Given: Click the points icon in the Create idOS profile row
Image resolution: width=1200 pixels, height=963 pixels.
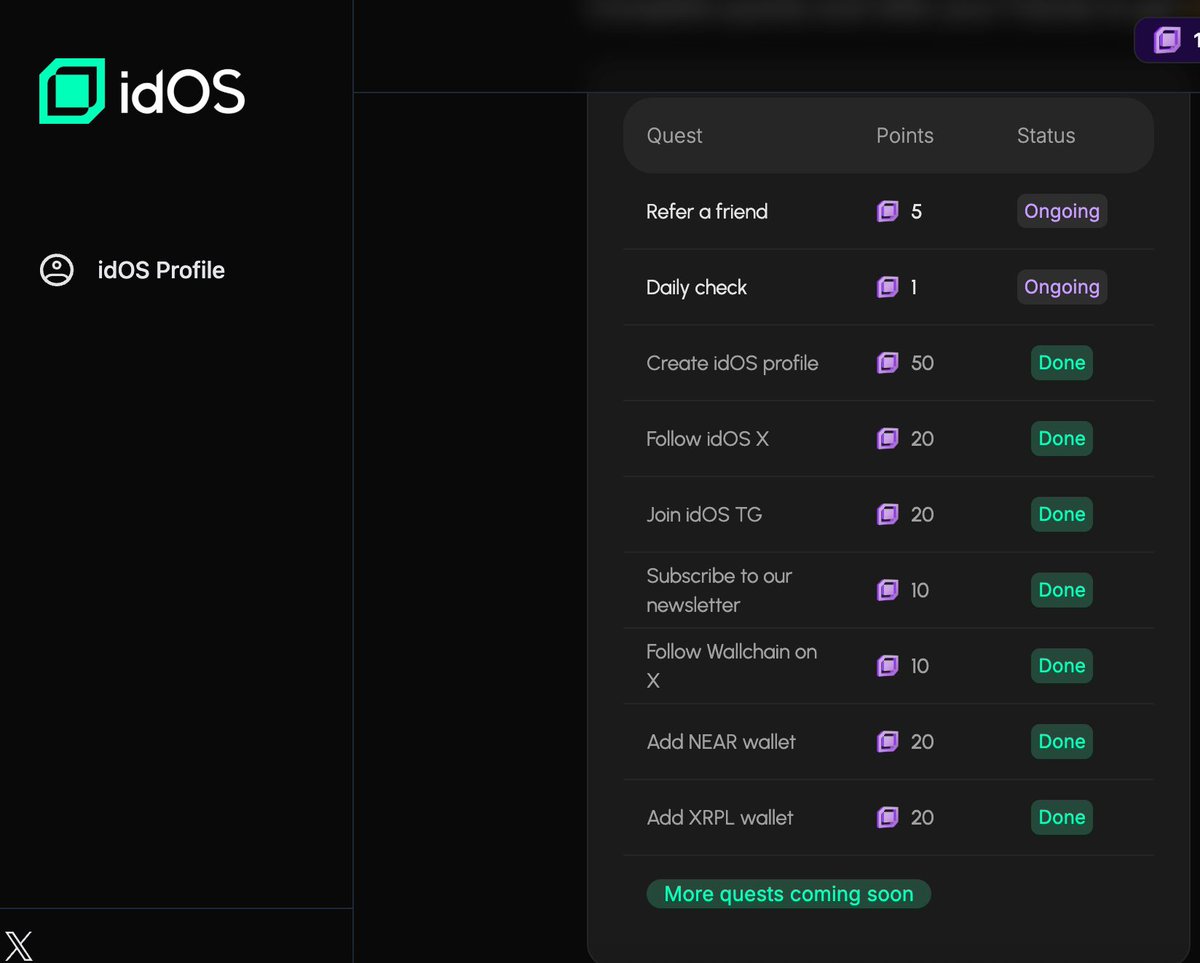Looking at the screenshot, I should point(888,363).
